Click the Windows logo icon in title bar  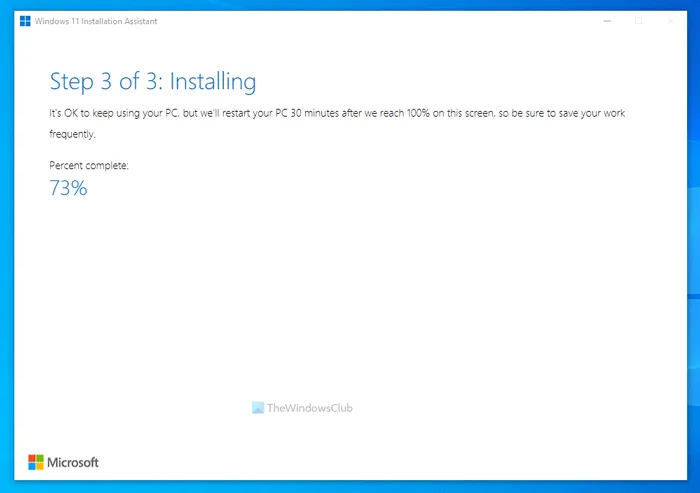(x=25, y=21)
